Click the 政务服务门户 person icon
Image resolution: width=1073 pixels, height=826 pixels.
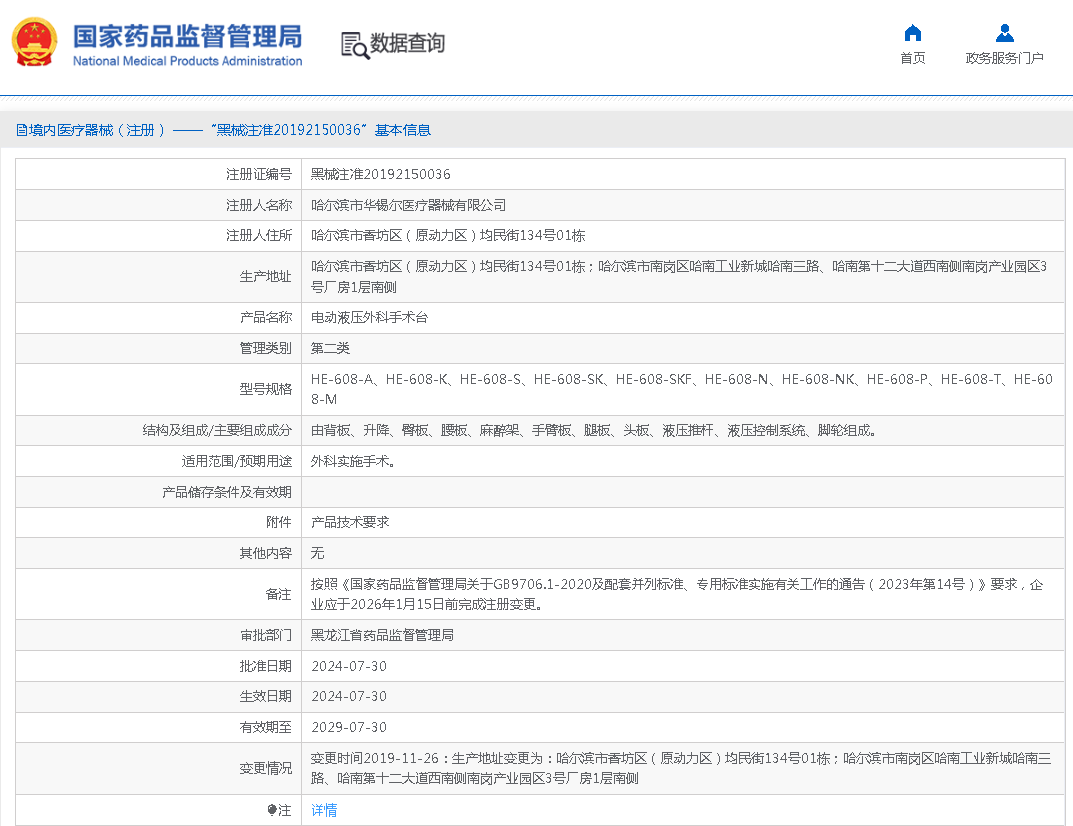pos(1004,33)
